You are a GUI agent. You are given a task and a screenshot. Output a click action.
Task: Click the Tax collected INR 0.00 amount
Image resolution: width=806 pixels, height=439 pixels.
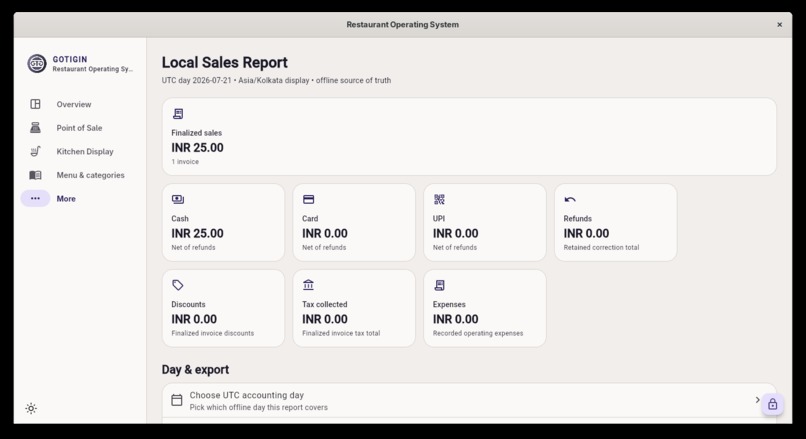point(325,320)
